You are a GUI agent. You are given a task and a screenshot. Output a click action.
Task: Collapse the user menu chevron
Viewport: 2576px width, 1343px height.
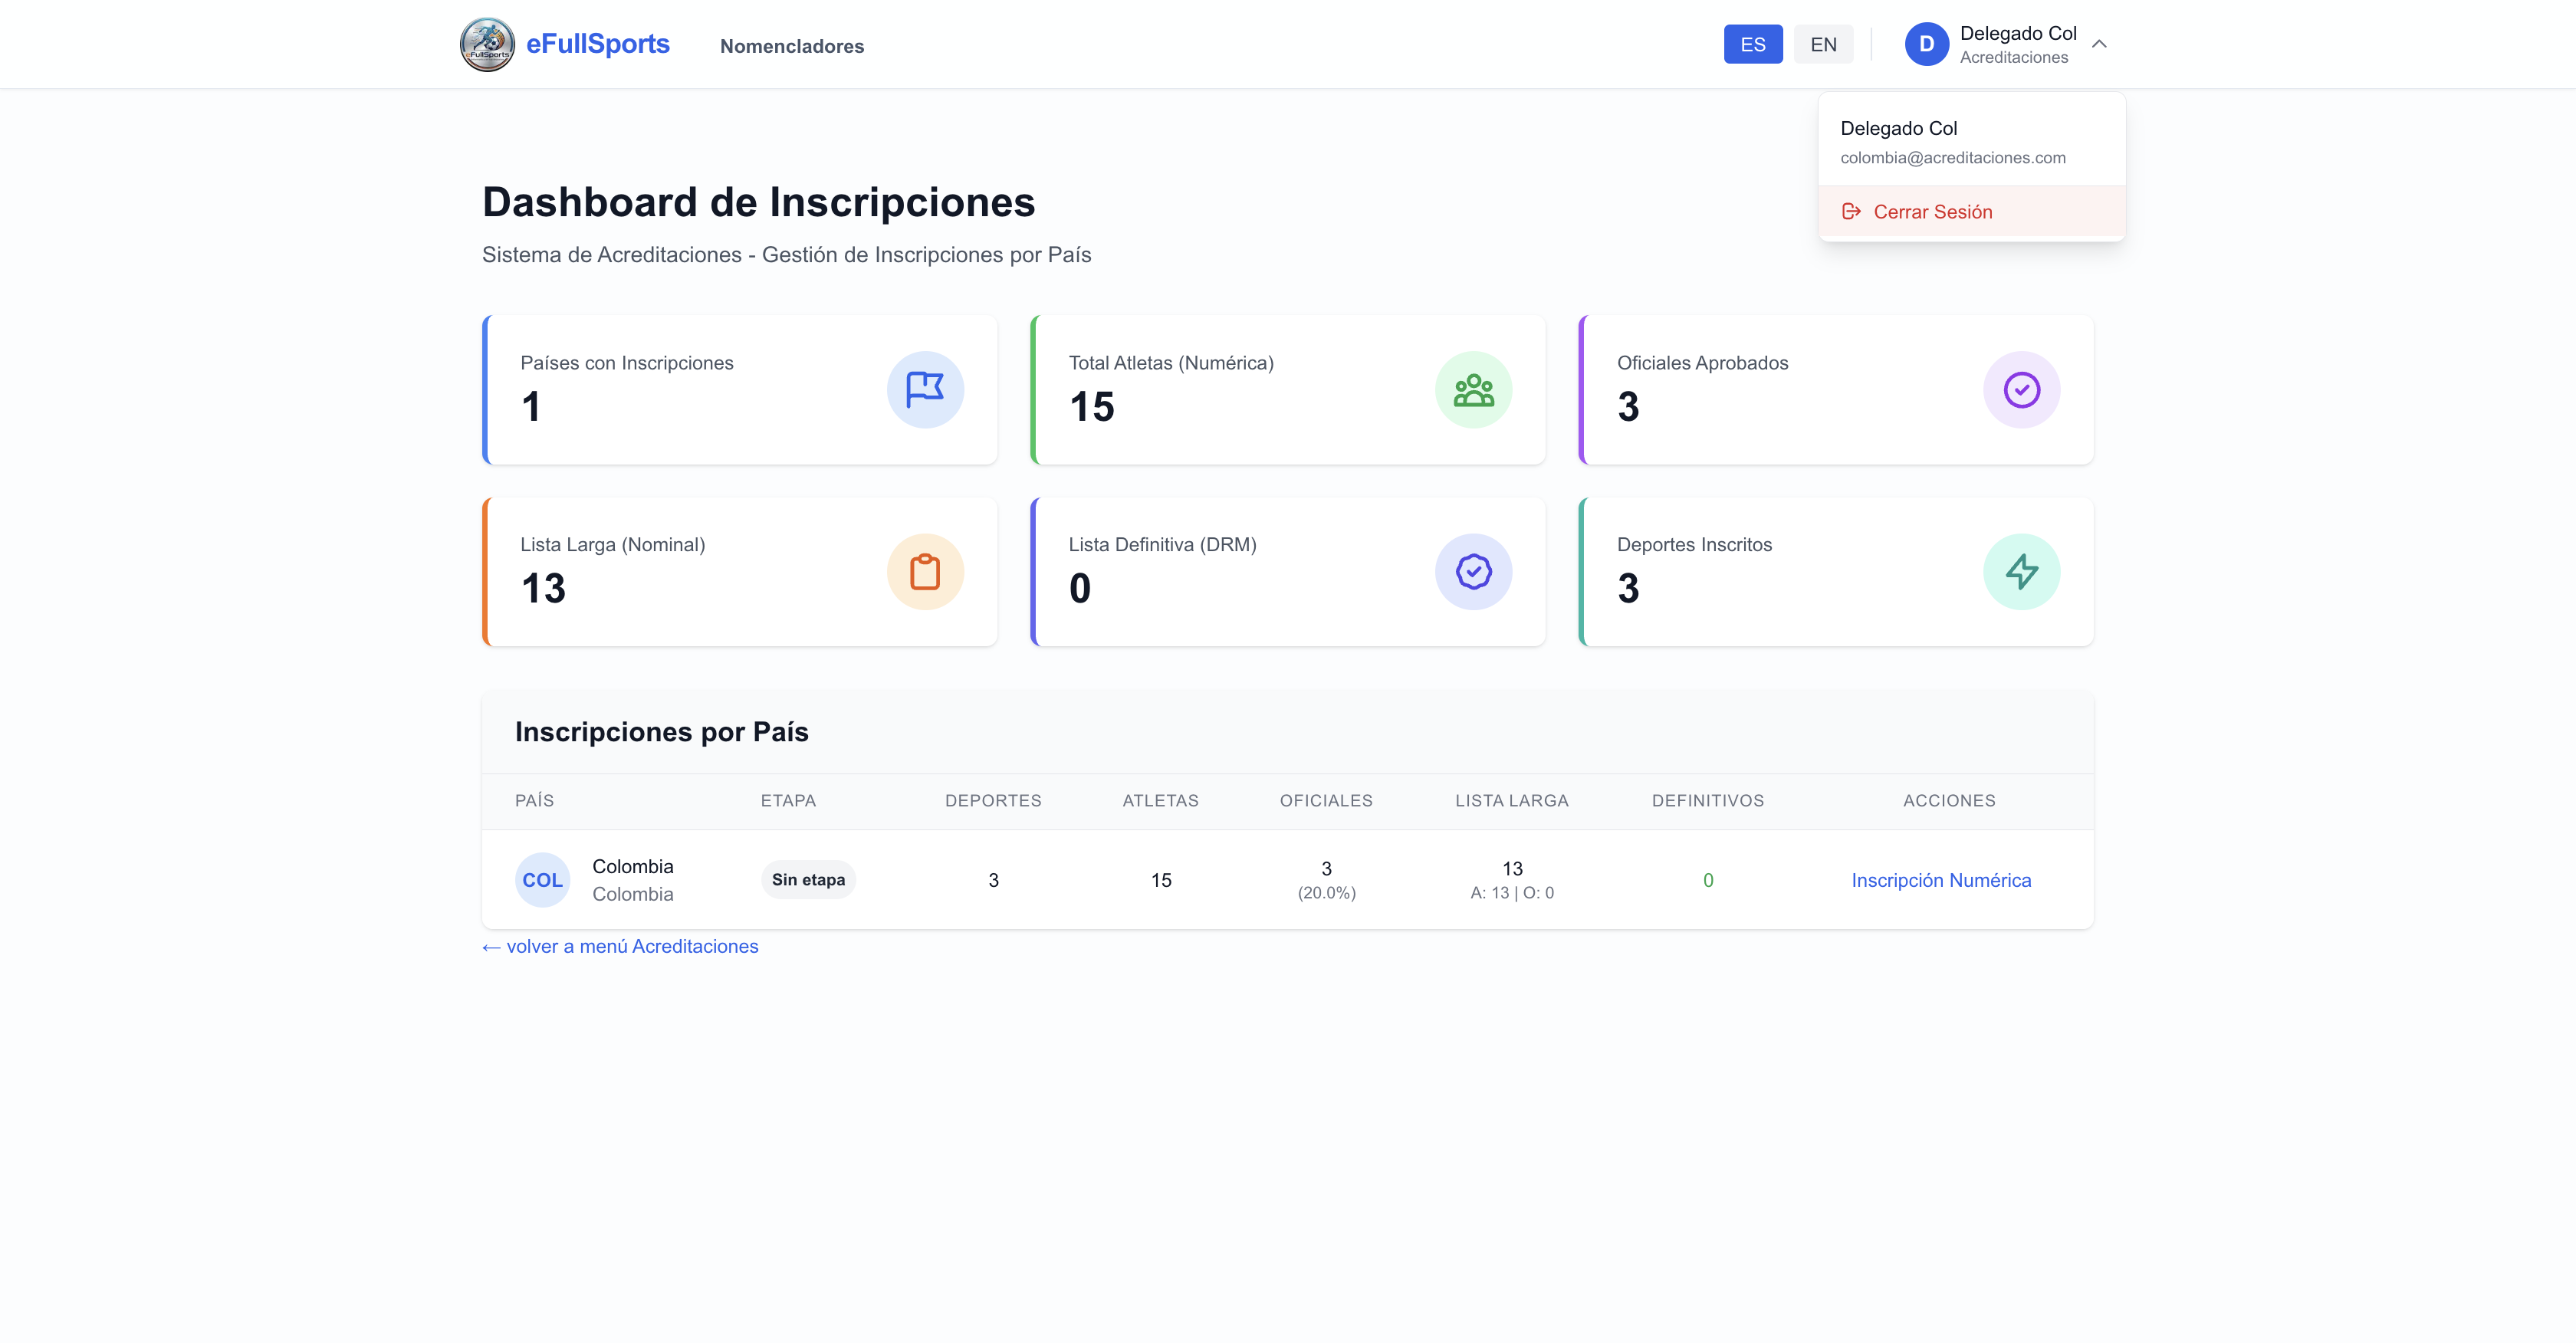(x=2099, y=44)
